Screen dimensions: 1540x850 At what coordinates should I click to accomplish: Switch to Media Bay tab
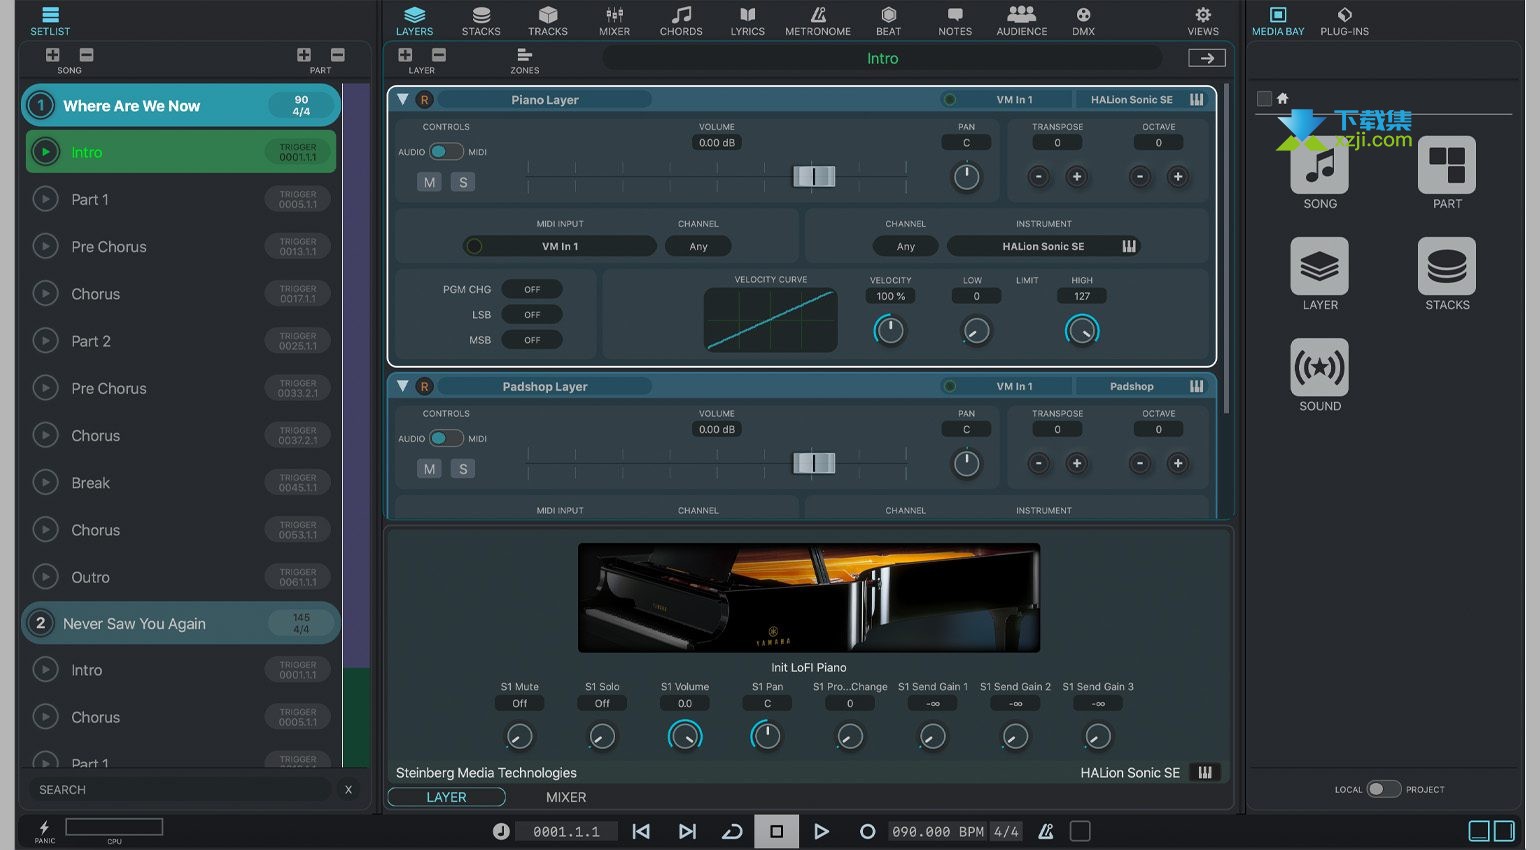tap(1278, 21)
